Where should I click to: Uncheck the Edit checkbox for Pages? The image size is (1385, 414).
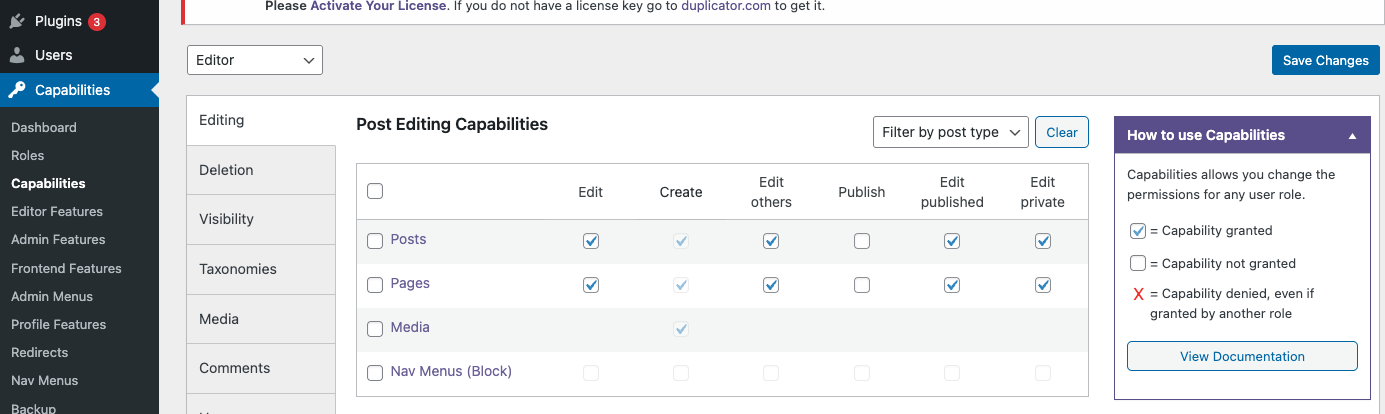(591, 285)
